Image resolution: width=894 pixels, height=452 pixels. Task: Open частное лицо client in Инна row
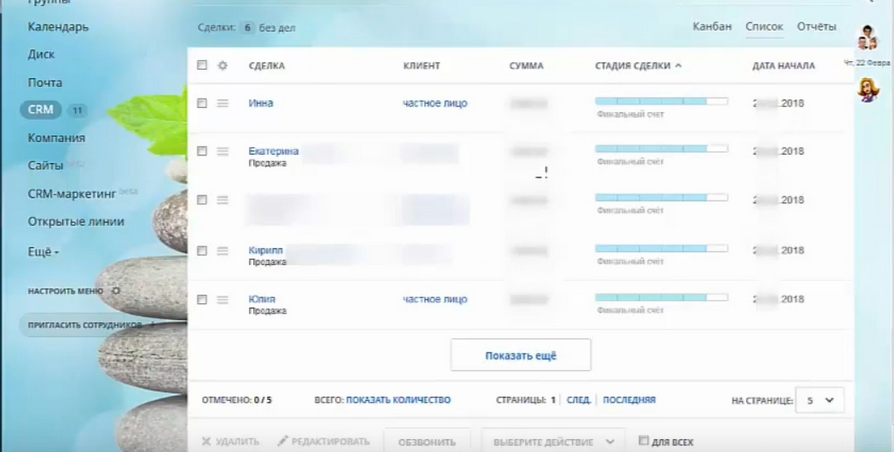pyautogui.click(x=435, y=103)
